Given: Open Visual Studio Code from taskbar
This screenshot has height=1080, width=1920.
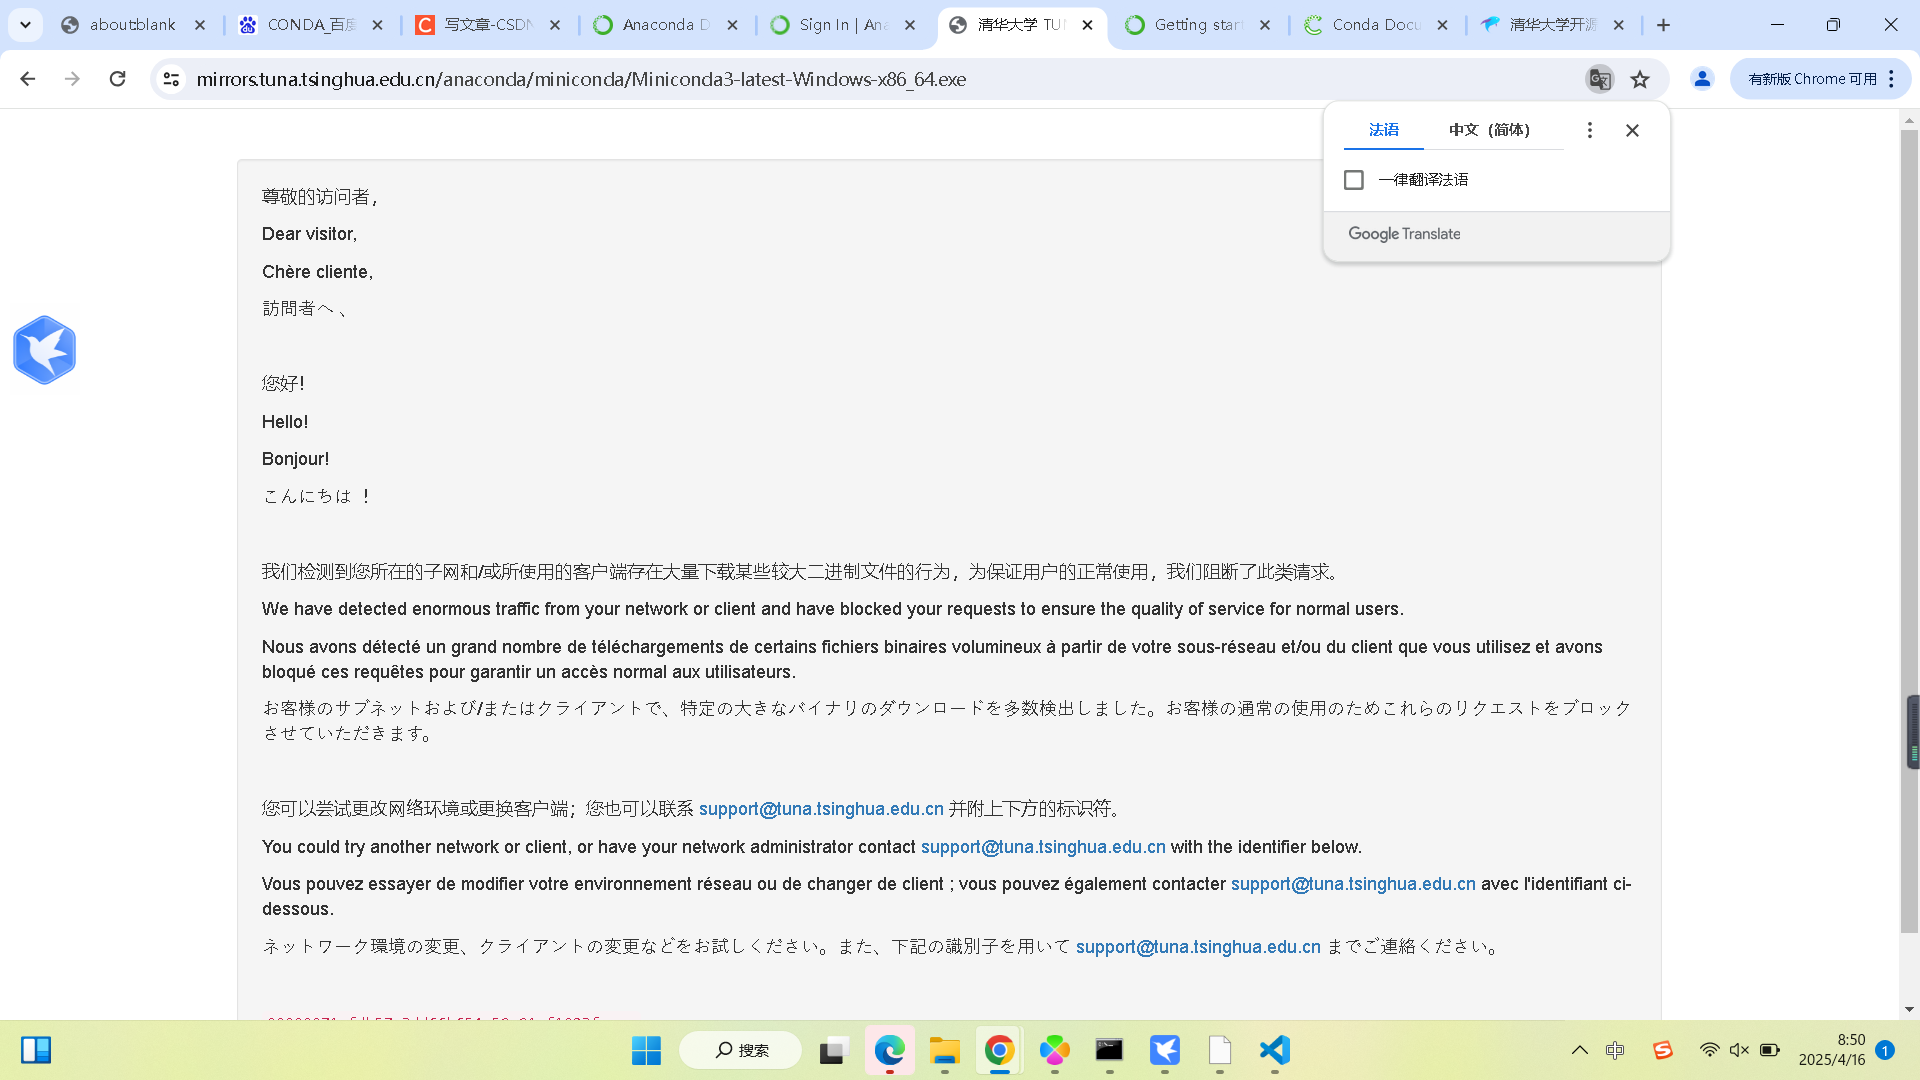Looking at the screenshot, I should pos(1274,1050).
